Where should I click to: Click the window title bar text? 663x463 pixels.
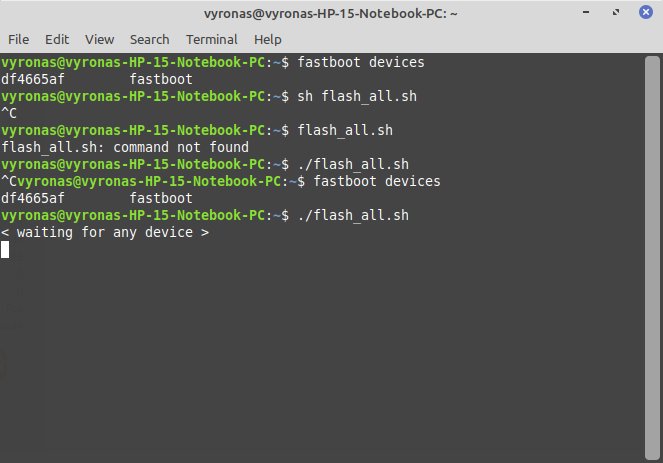(330, 14)
